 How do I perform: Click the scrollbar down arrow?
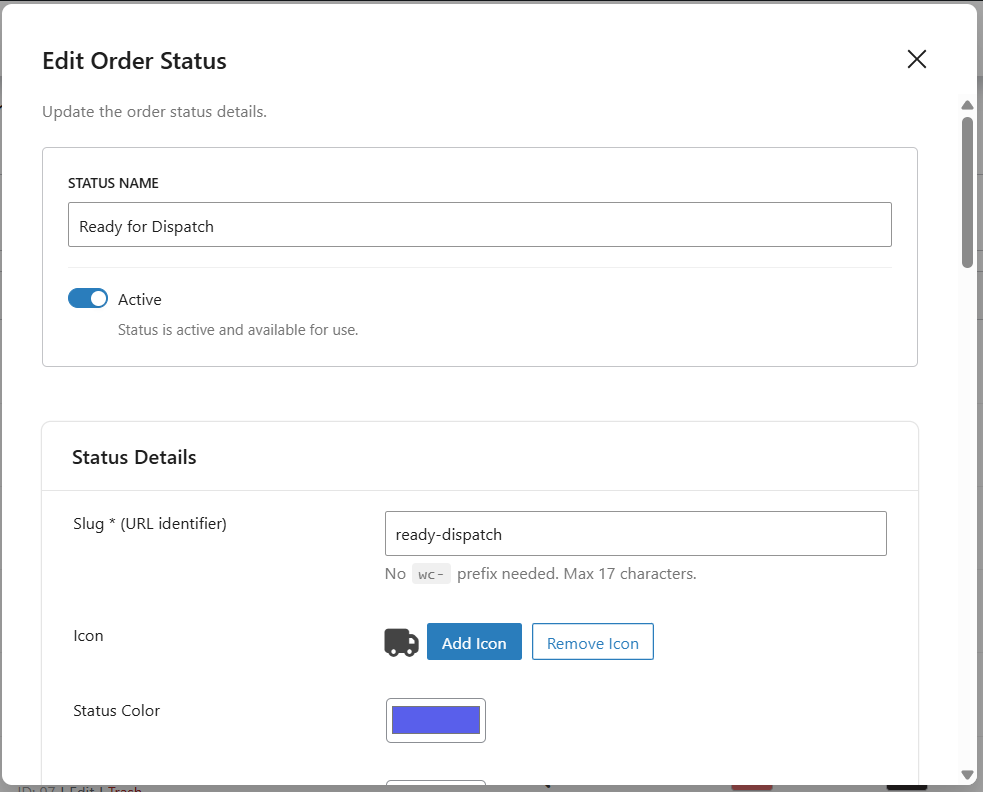pos(967,774)
